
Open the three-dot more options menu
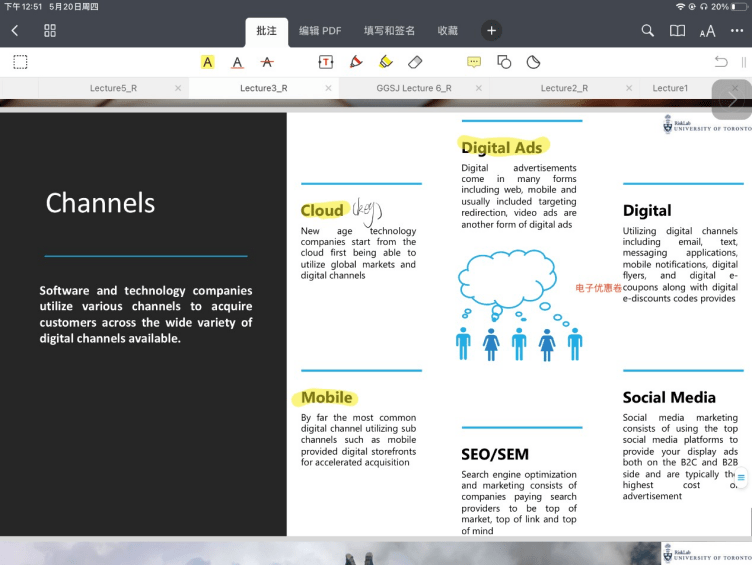point(737,31)
